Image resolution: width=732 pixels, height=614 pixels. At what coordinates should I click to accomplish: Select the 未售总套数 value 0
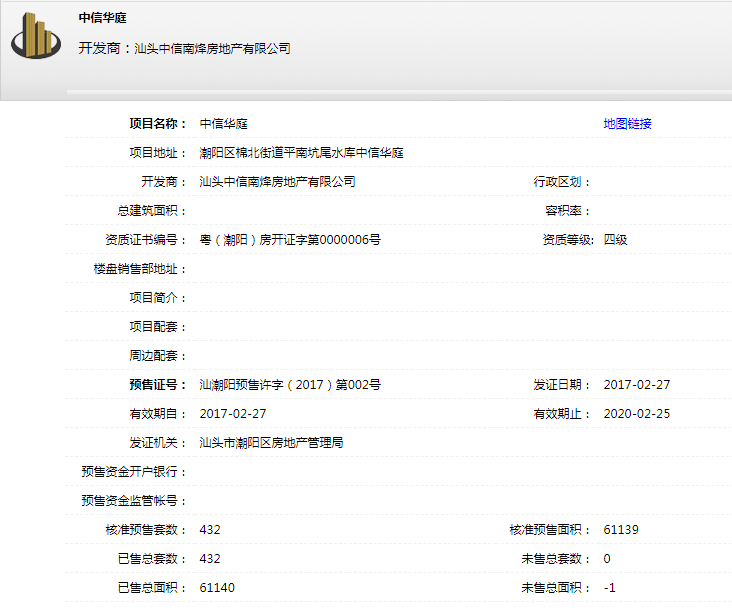coord(607,559)
